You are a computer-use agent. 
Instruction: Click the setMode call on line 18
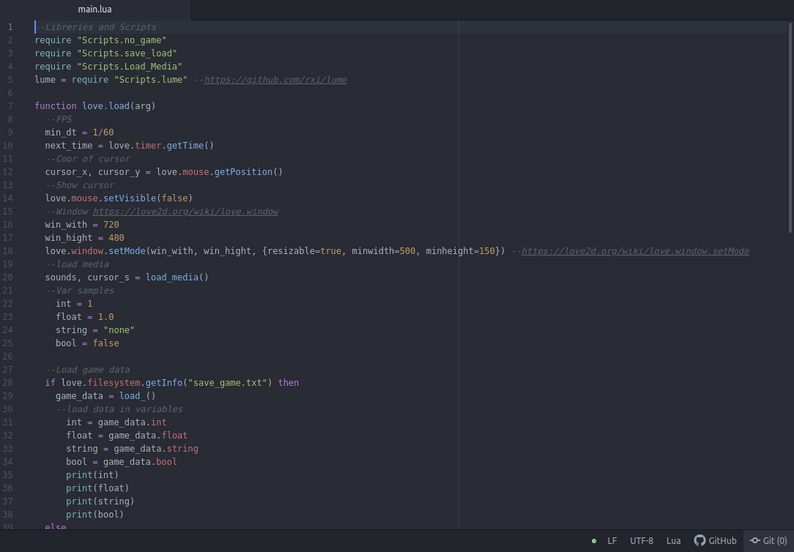(127, 251)
